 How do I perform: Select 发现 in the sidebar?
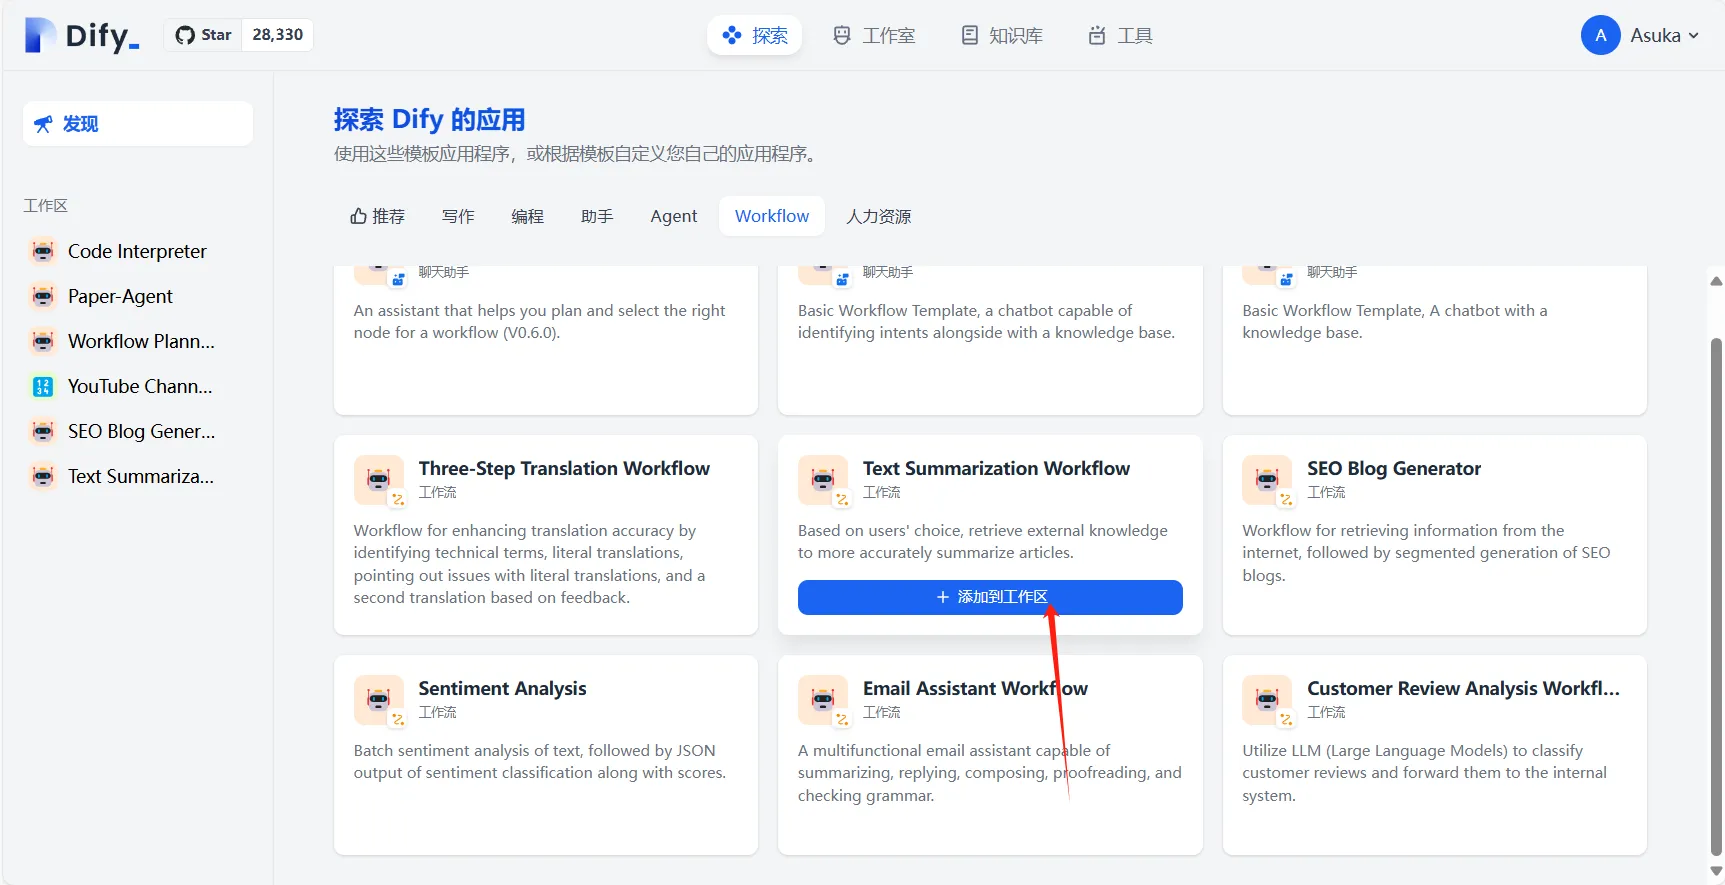[138, 124]
